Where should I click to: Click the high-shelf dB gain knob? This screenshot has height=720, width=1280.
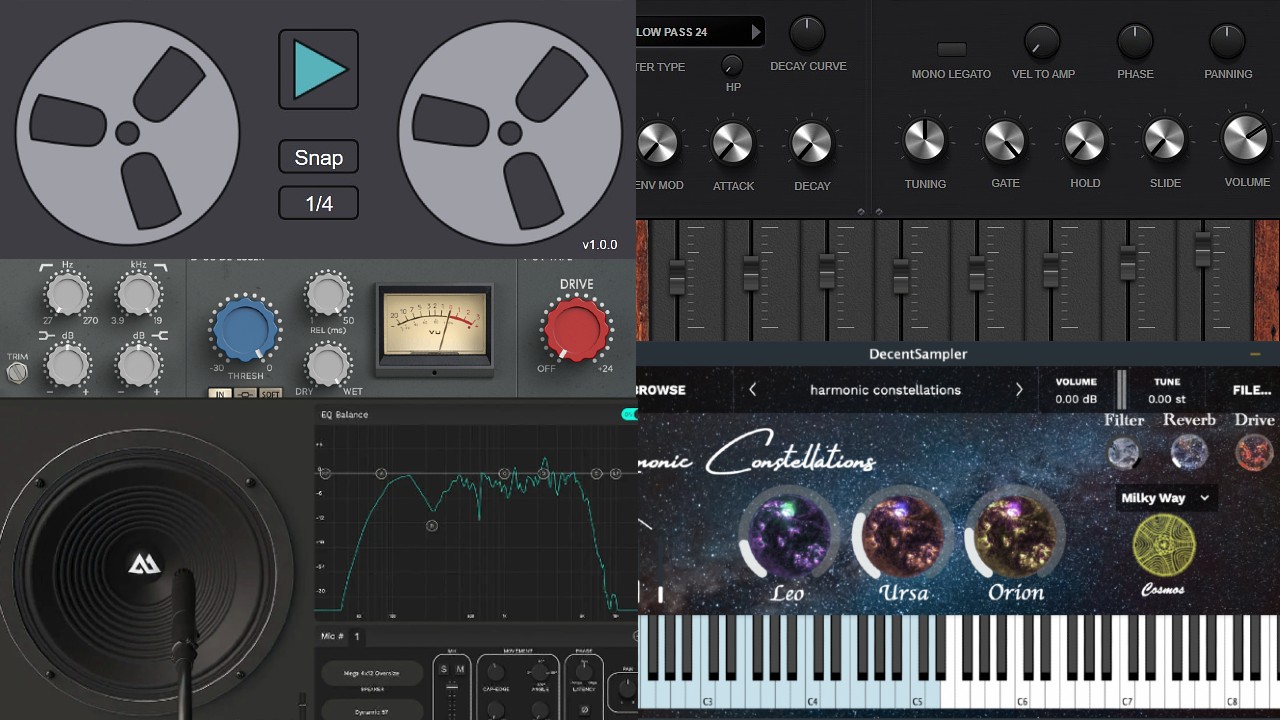pyautogui.click(x=139, y=366)
